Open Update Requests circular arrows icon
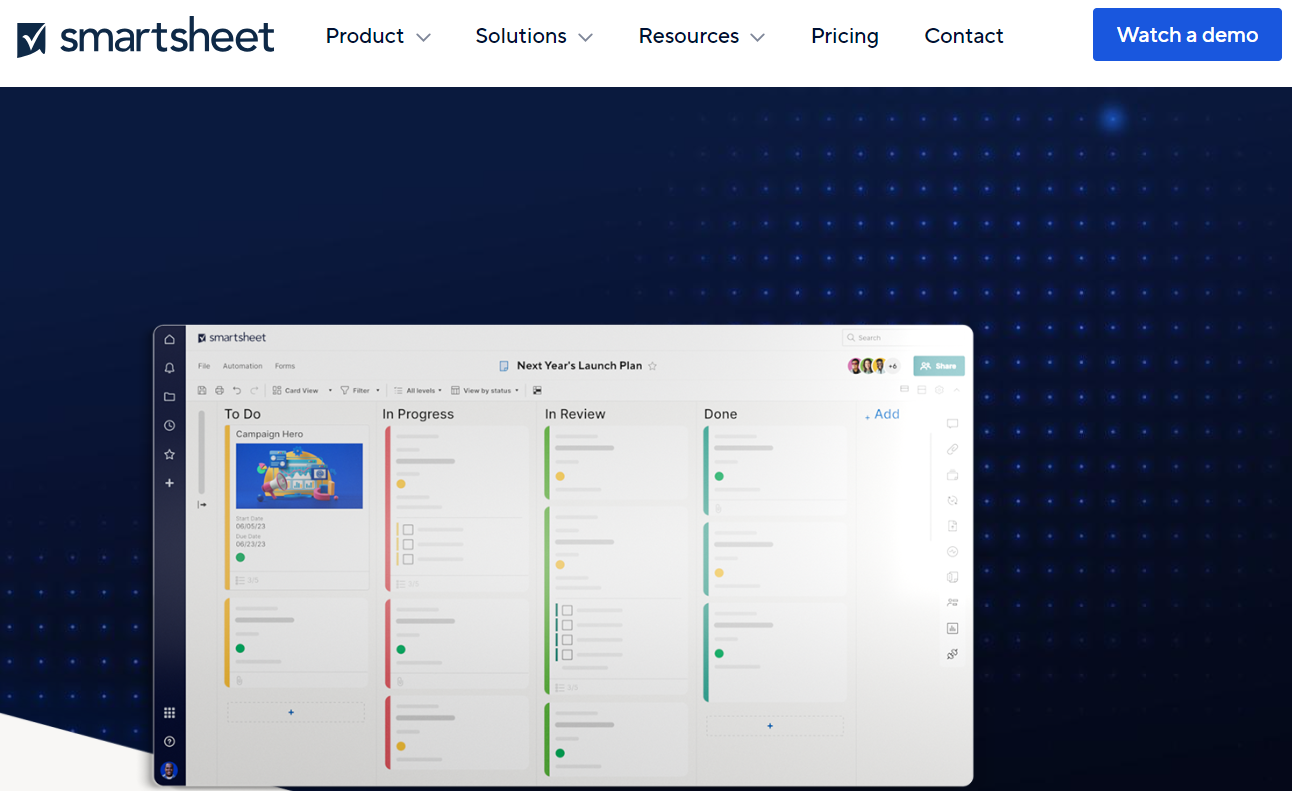This screenshot has width=1292, height=791. [952, 500]
